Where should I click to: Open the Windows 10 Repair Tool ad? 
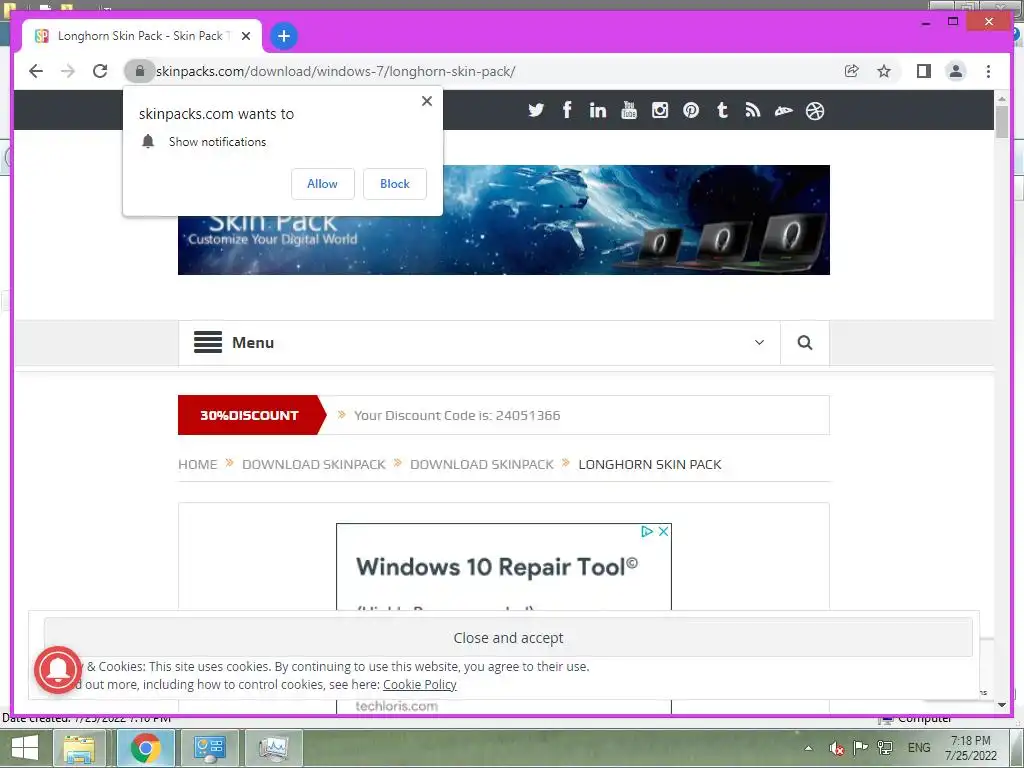coord(496,567)
